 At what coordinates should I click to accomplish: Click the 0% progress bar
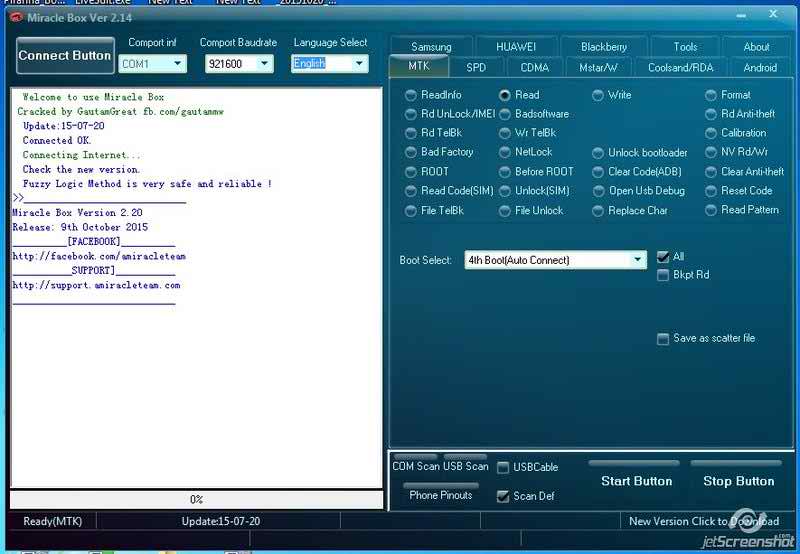pos(196,499)
